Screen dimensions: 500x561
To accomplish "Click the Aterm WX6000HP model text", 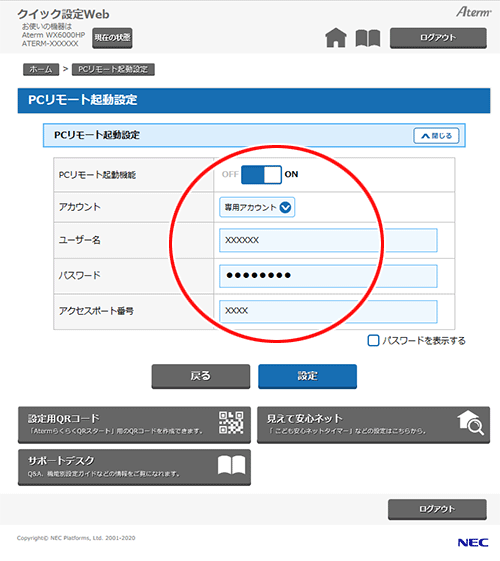I will point(53,35).
